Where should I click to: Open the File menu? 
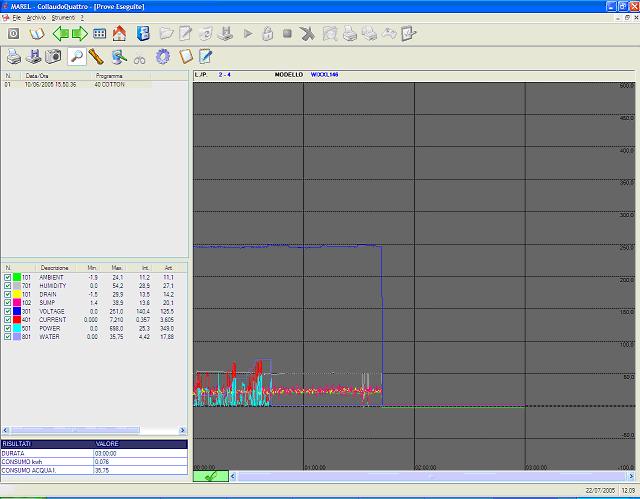pyautogui.click(x=17, y=18)
